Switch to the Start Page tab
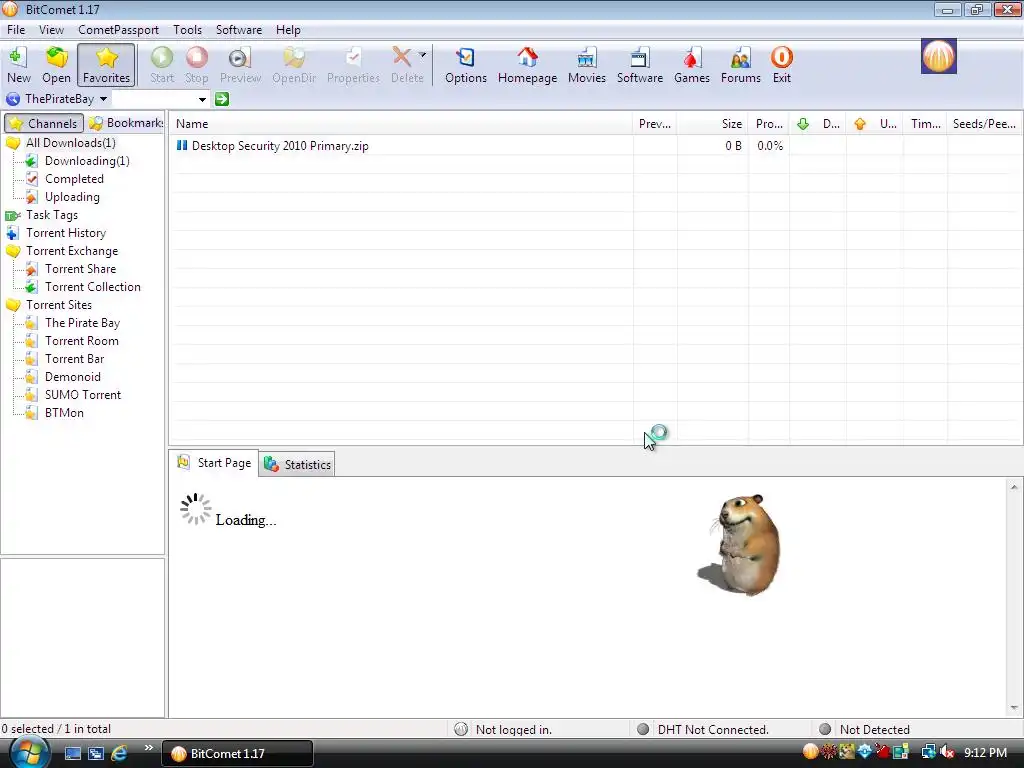The image size is (1024, 768). pyautogui.click(x=214, y=463)
